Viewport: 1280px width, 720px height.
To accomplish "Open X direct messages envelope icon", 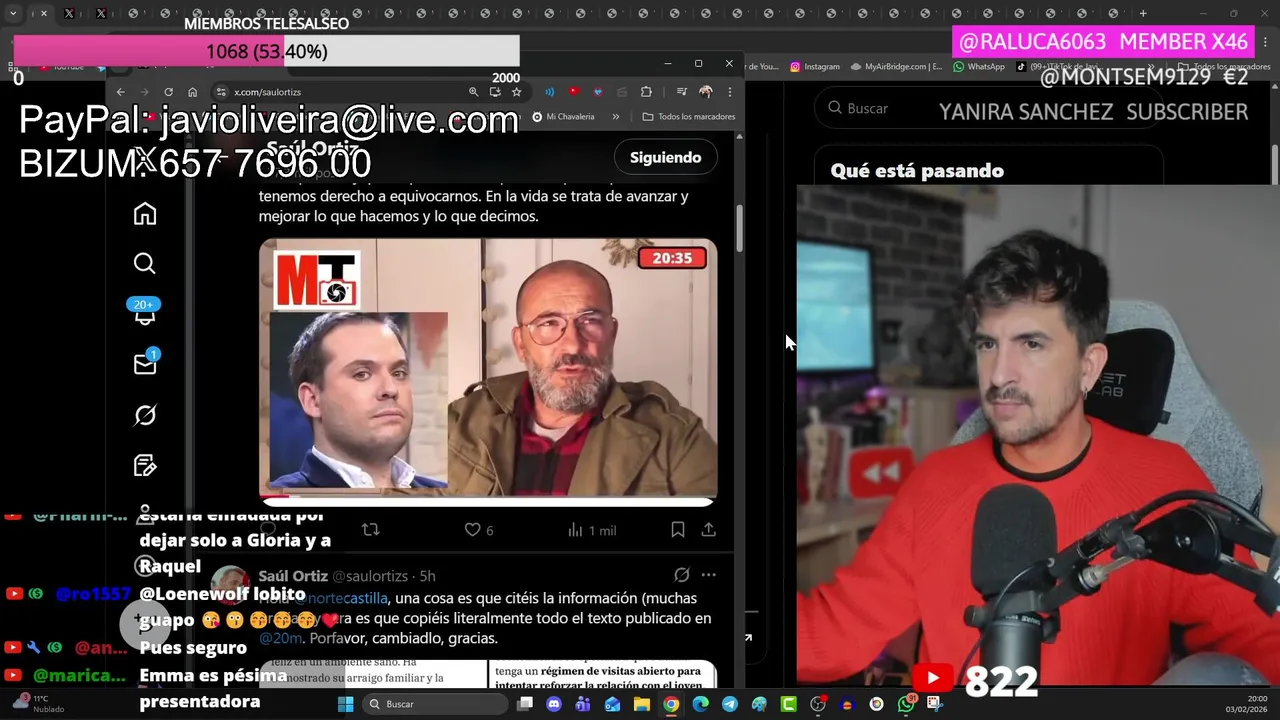I will pos(145,364).
